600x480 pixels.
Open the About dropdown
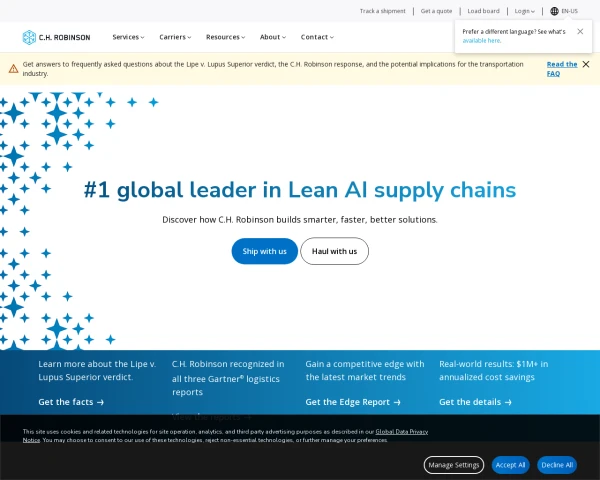click(x=273, y=37)
